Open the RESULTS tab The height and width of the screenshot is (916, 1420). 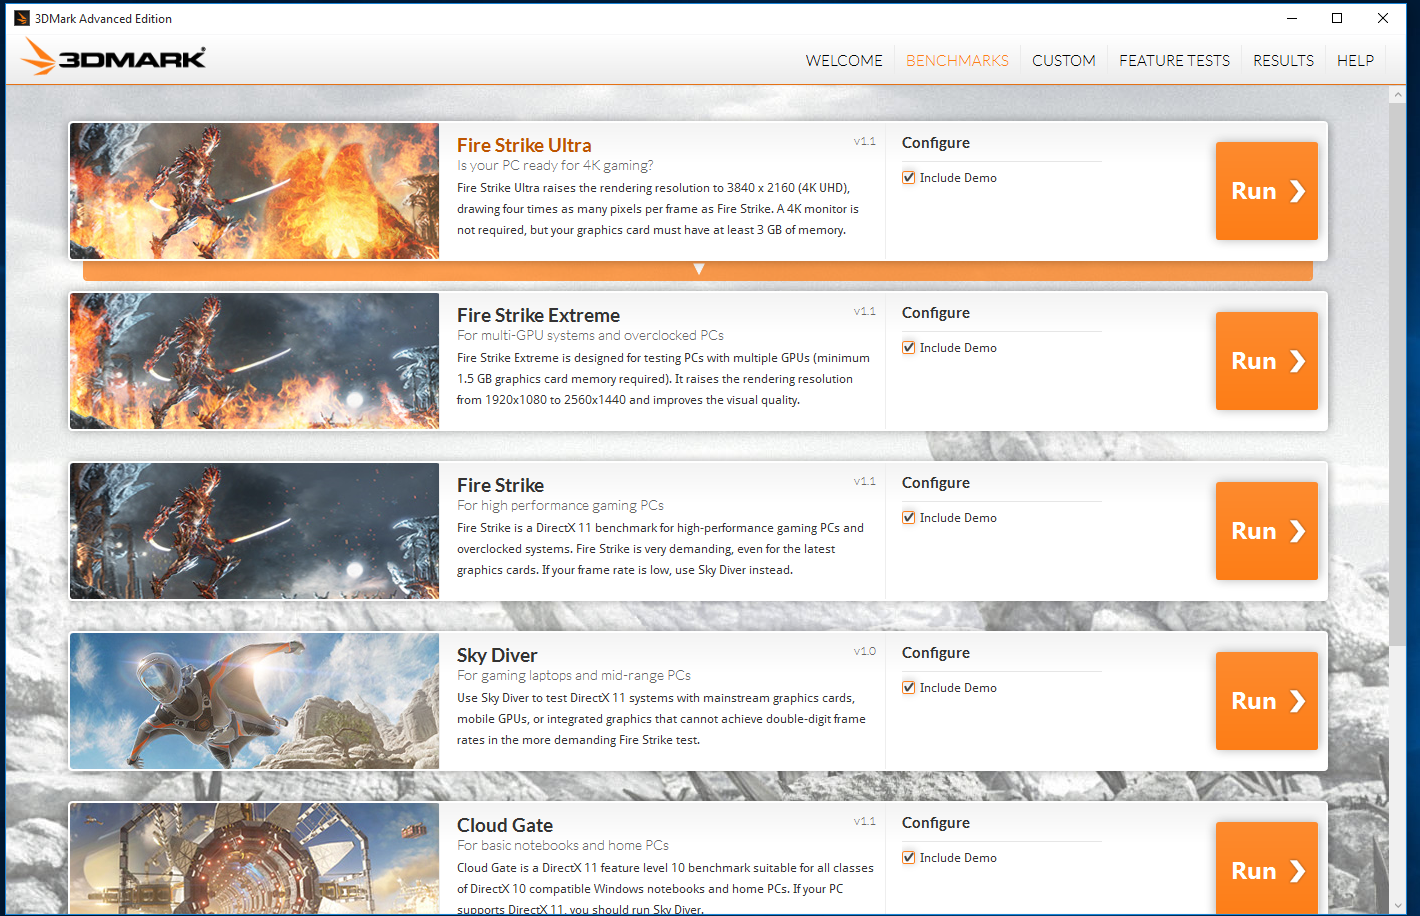(1284, 61)
